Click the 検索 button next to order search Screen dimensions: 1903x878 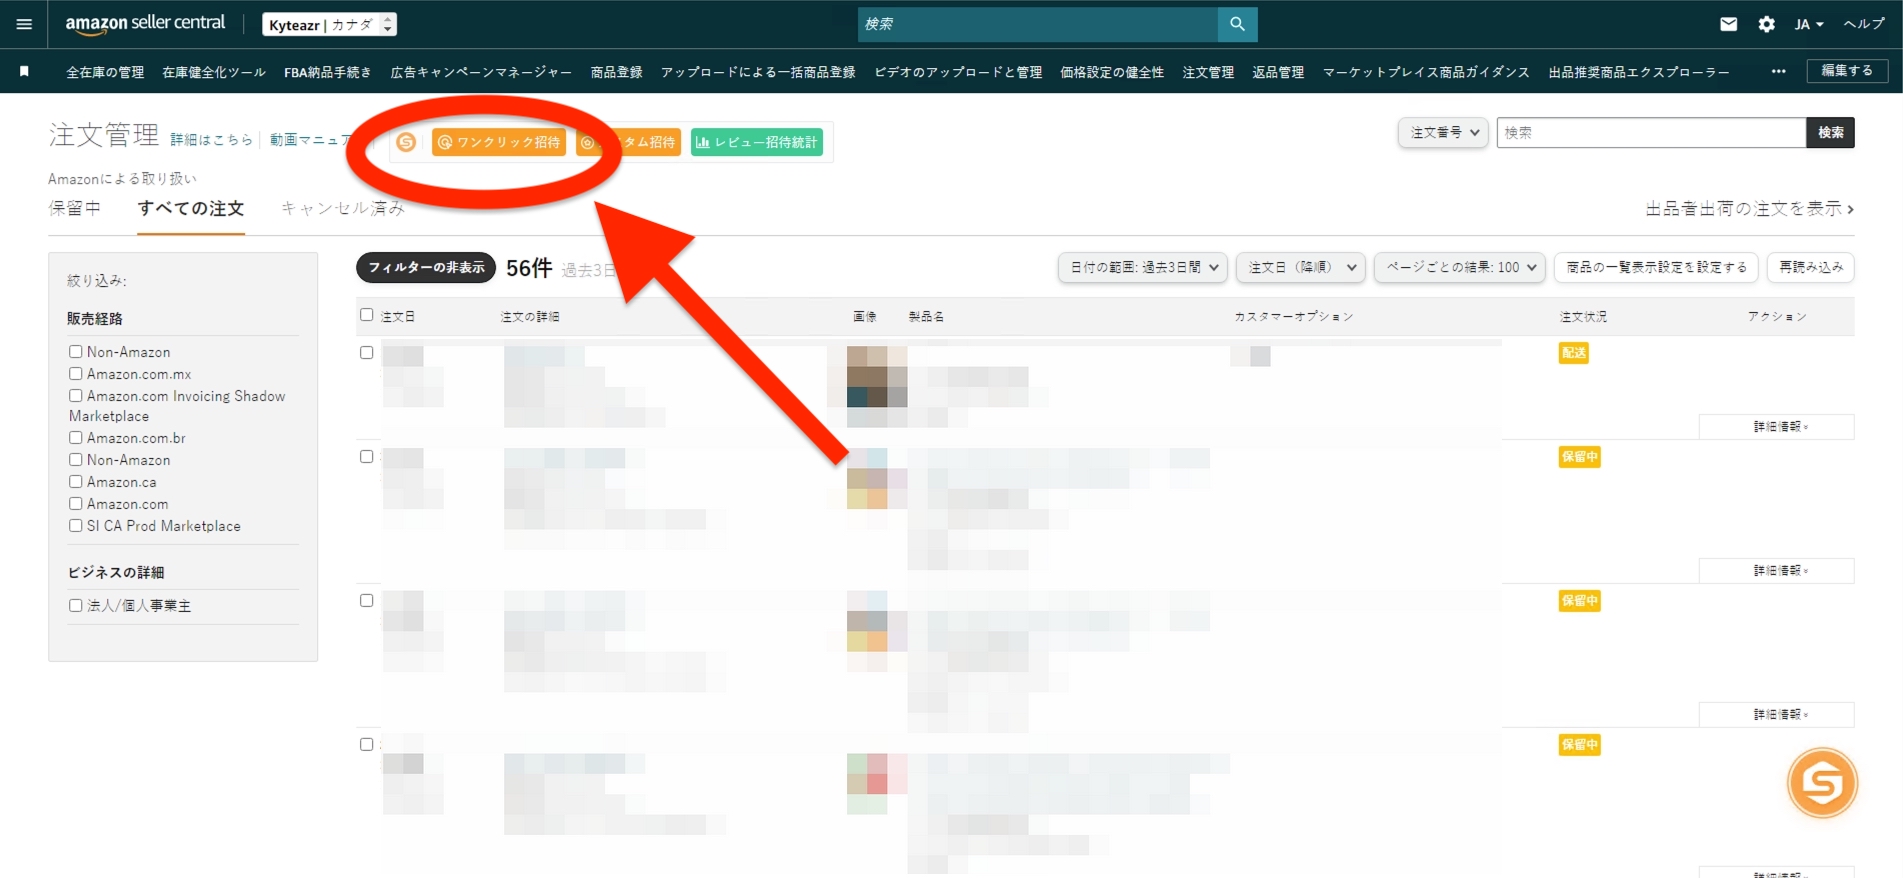point(1830,132)
